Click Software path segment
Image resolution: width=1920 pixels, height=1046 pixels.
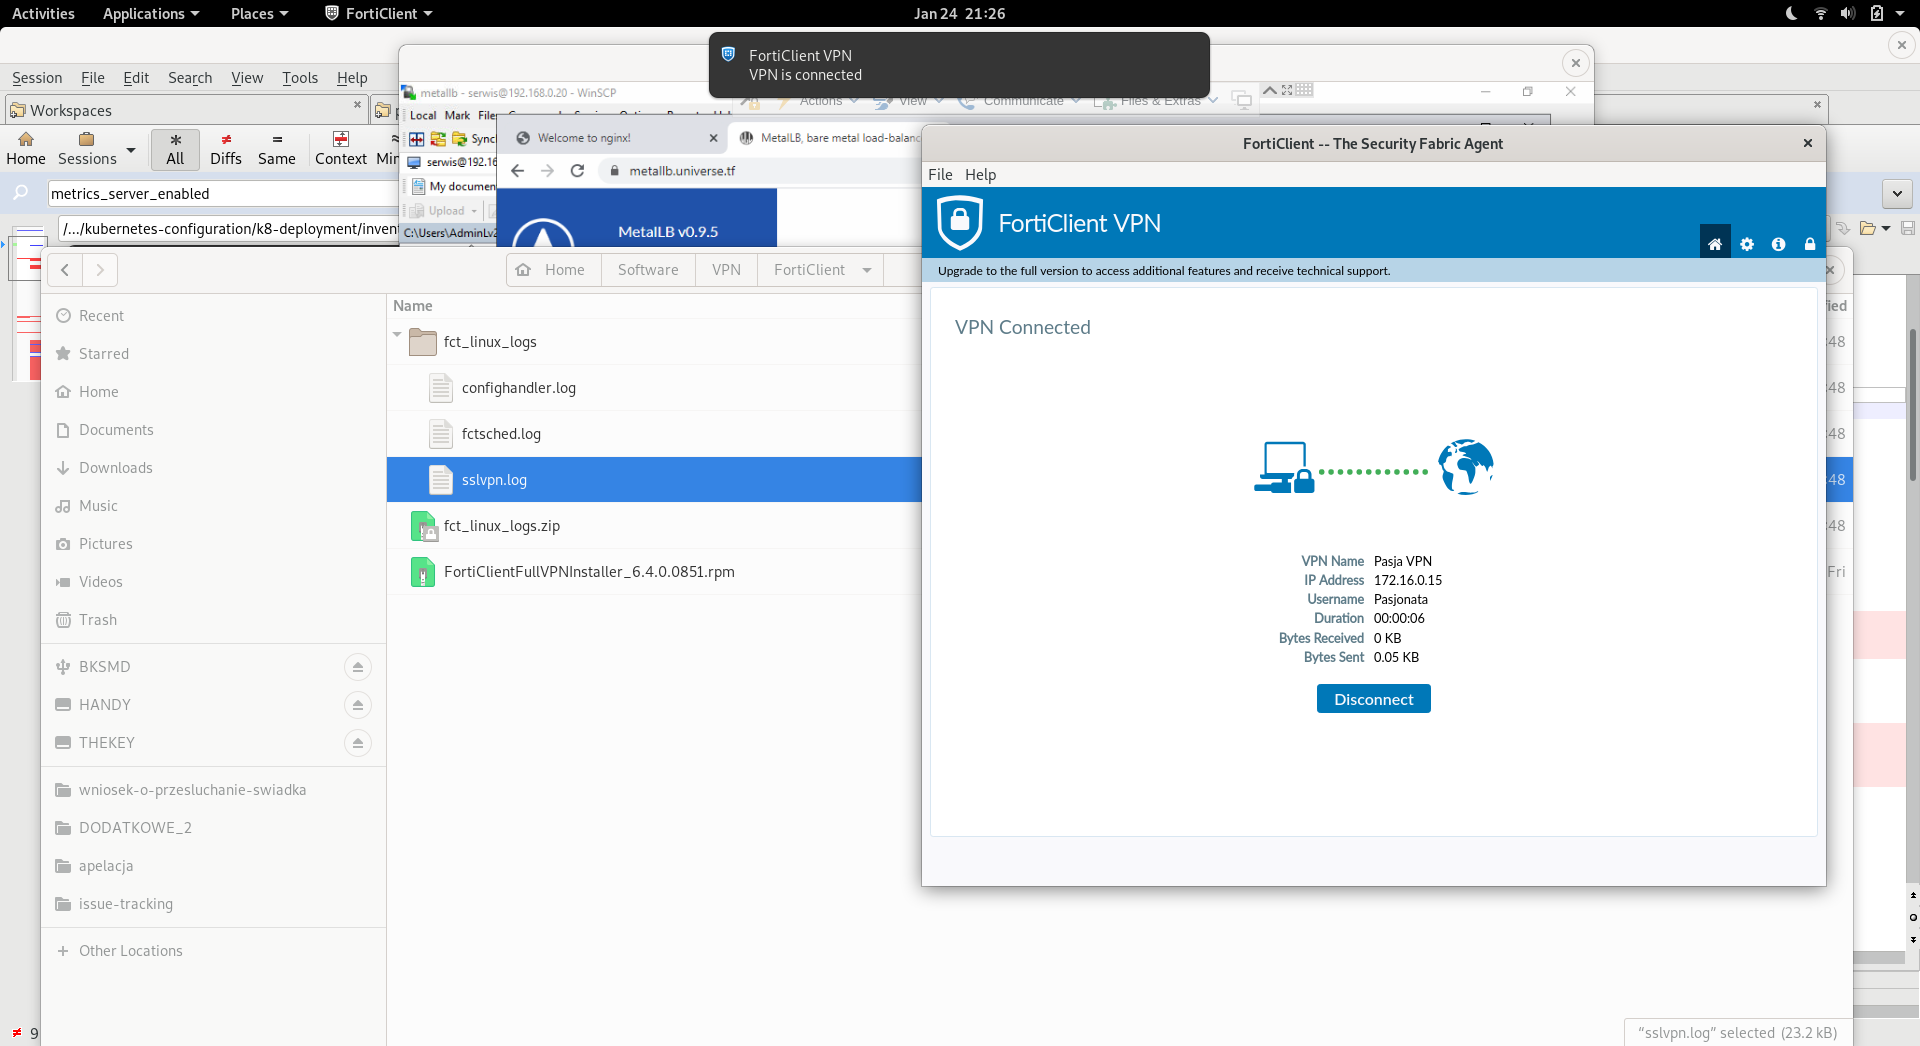(x=648, y=270)
